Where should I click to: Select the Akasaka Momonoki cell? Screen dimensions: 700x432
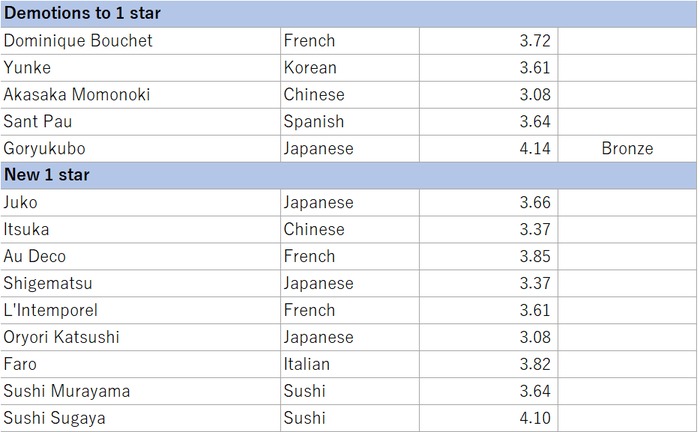[x=141, y=95]
